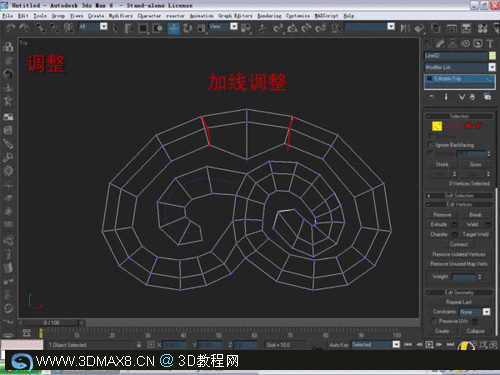Screen dimensions: 500x375
Task: Activate the Select and Rotate tool
Action: click(188, 28)
